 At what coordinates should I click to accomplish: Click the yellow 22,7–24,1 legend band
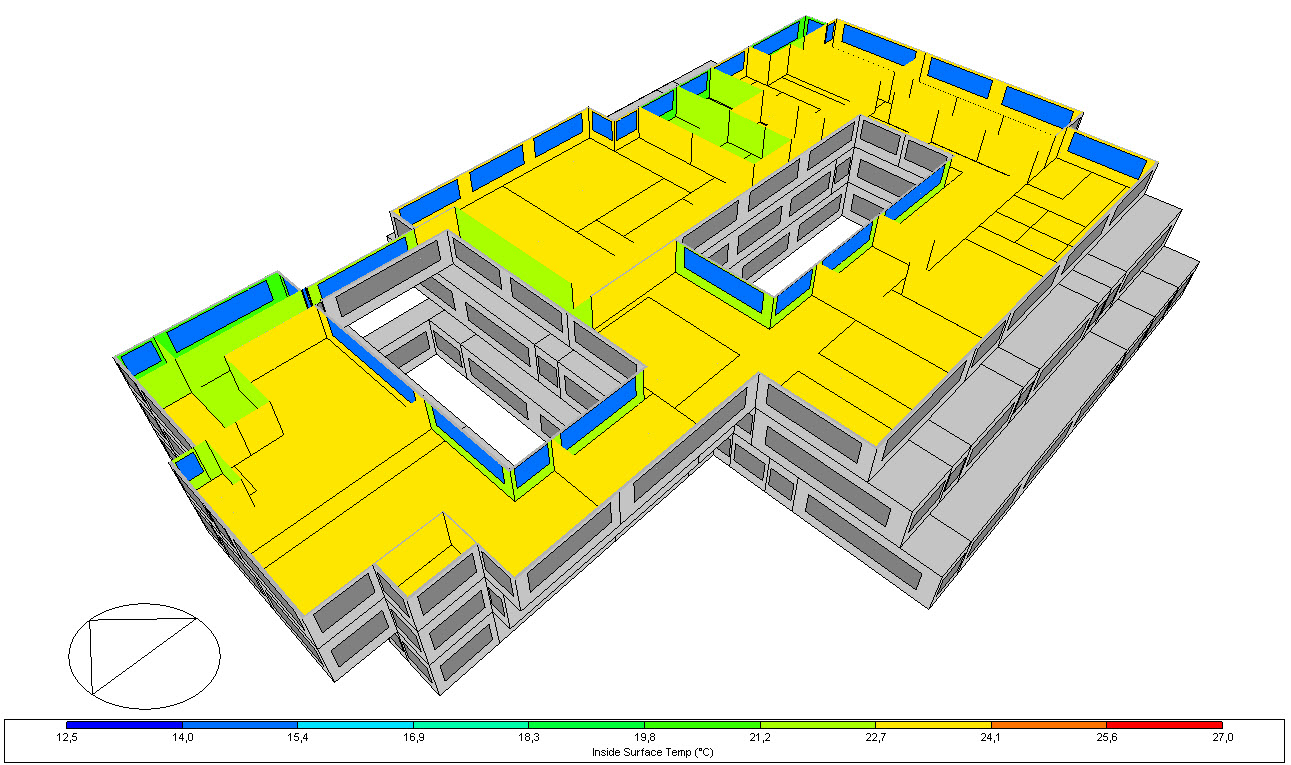[933, 724]
